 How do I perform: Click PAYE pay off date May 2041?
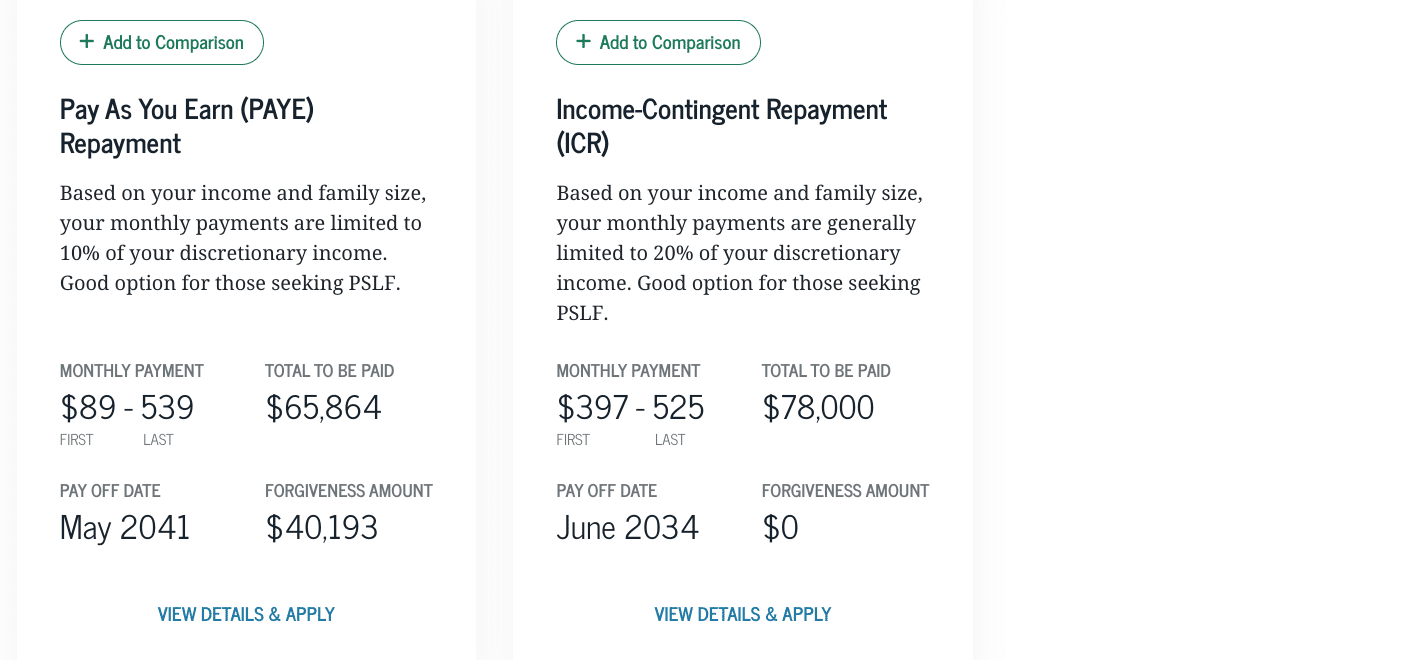125,528
